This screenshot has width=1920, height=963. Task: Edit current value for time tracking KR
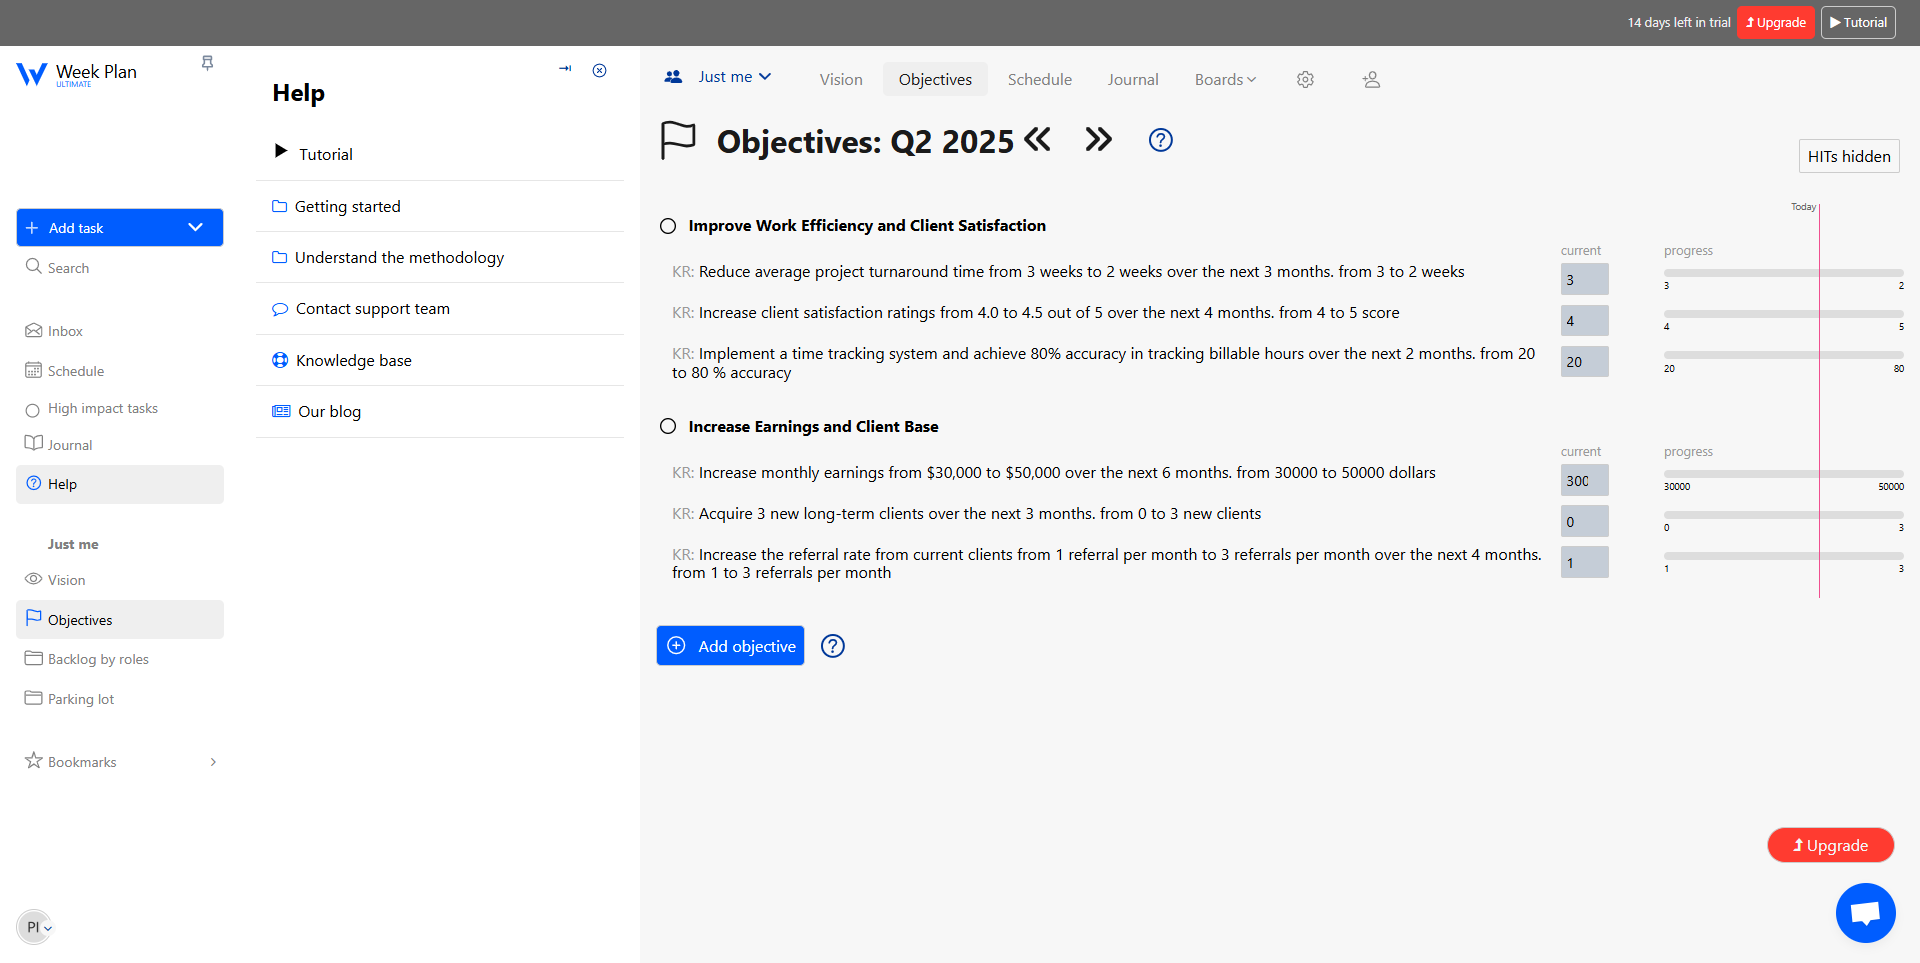[x=1584, y=361]
